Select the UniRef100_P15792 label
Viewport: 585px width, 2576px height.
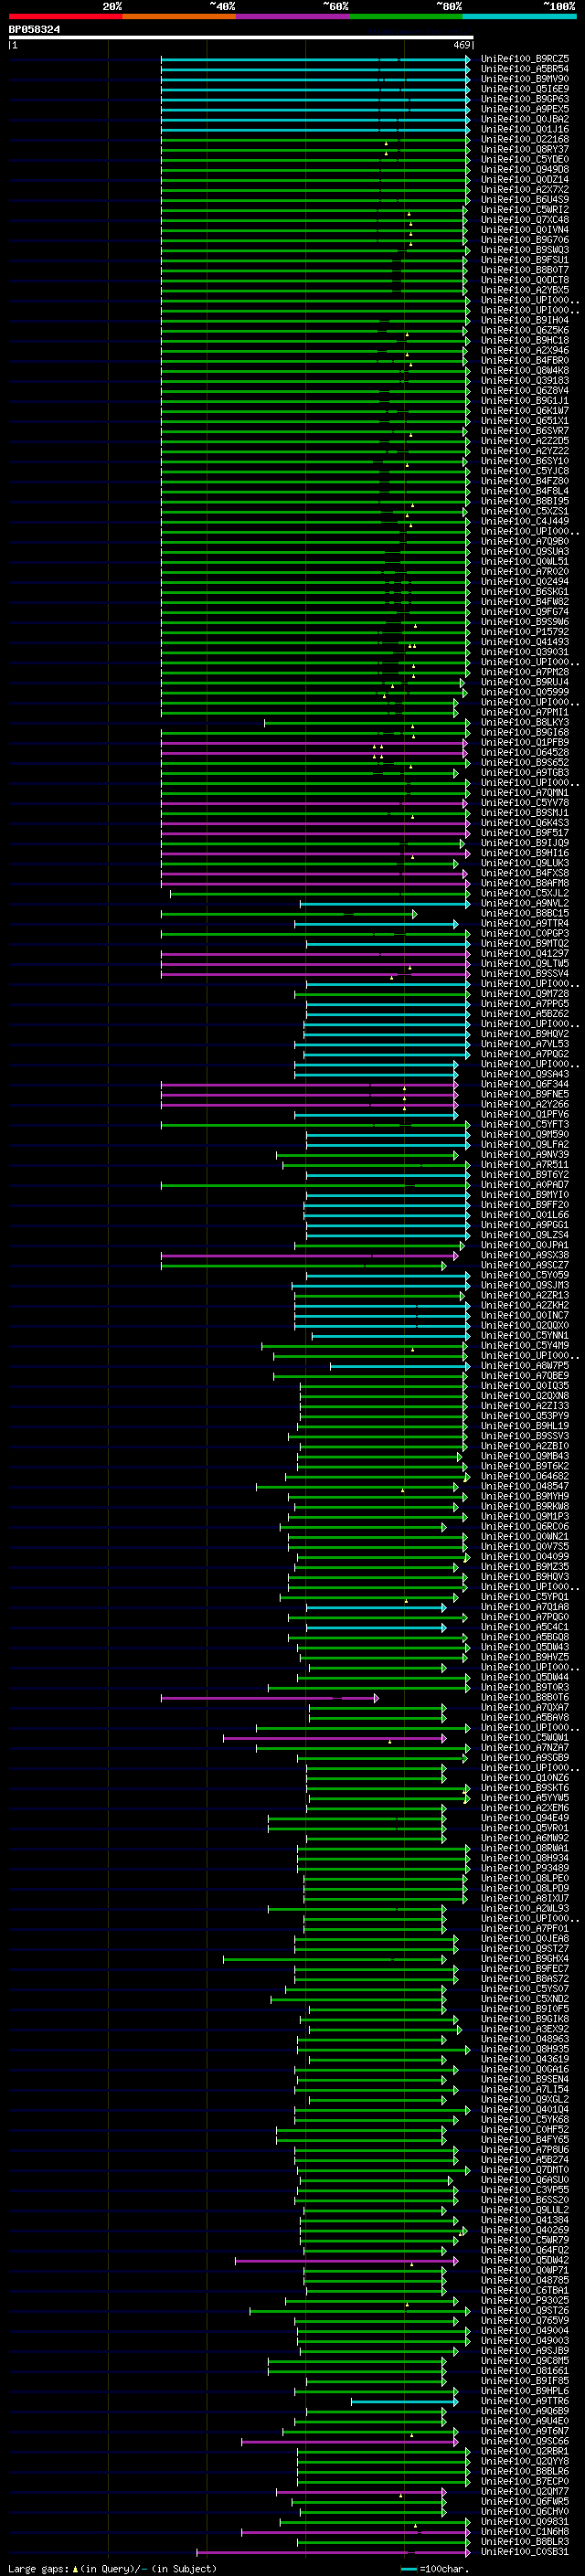[524, 632]
